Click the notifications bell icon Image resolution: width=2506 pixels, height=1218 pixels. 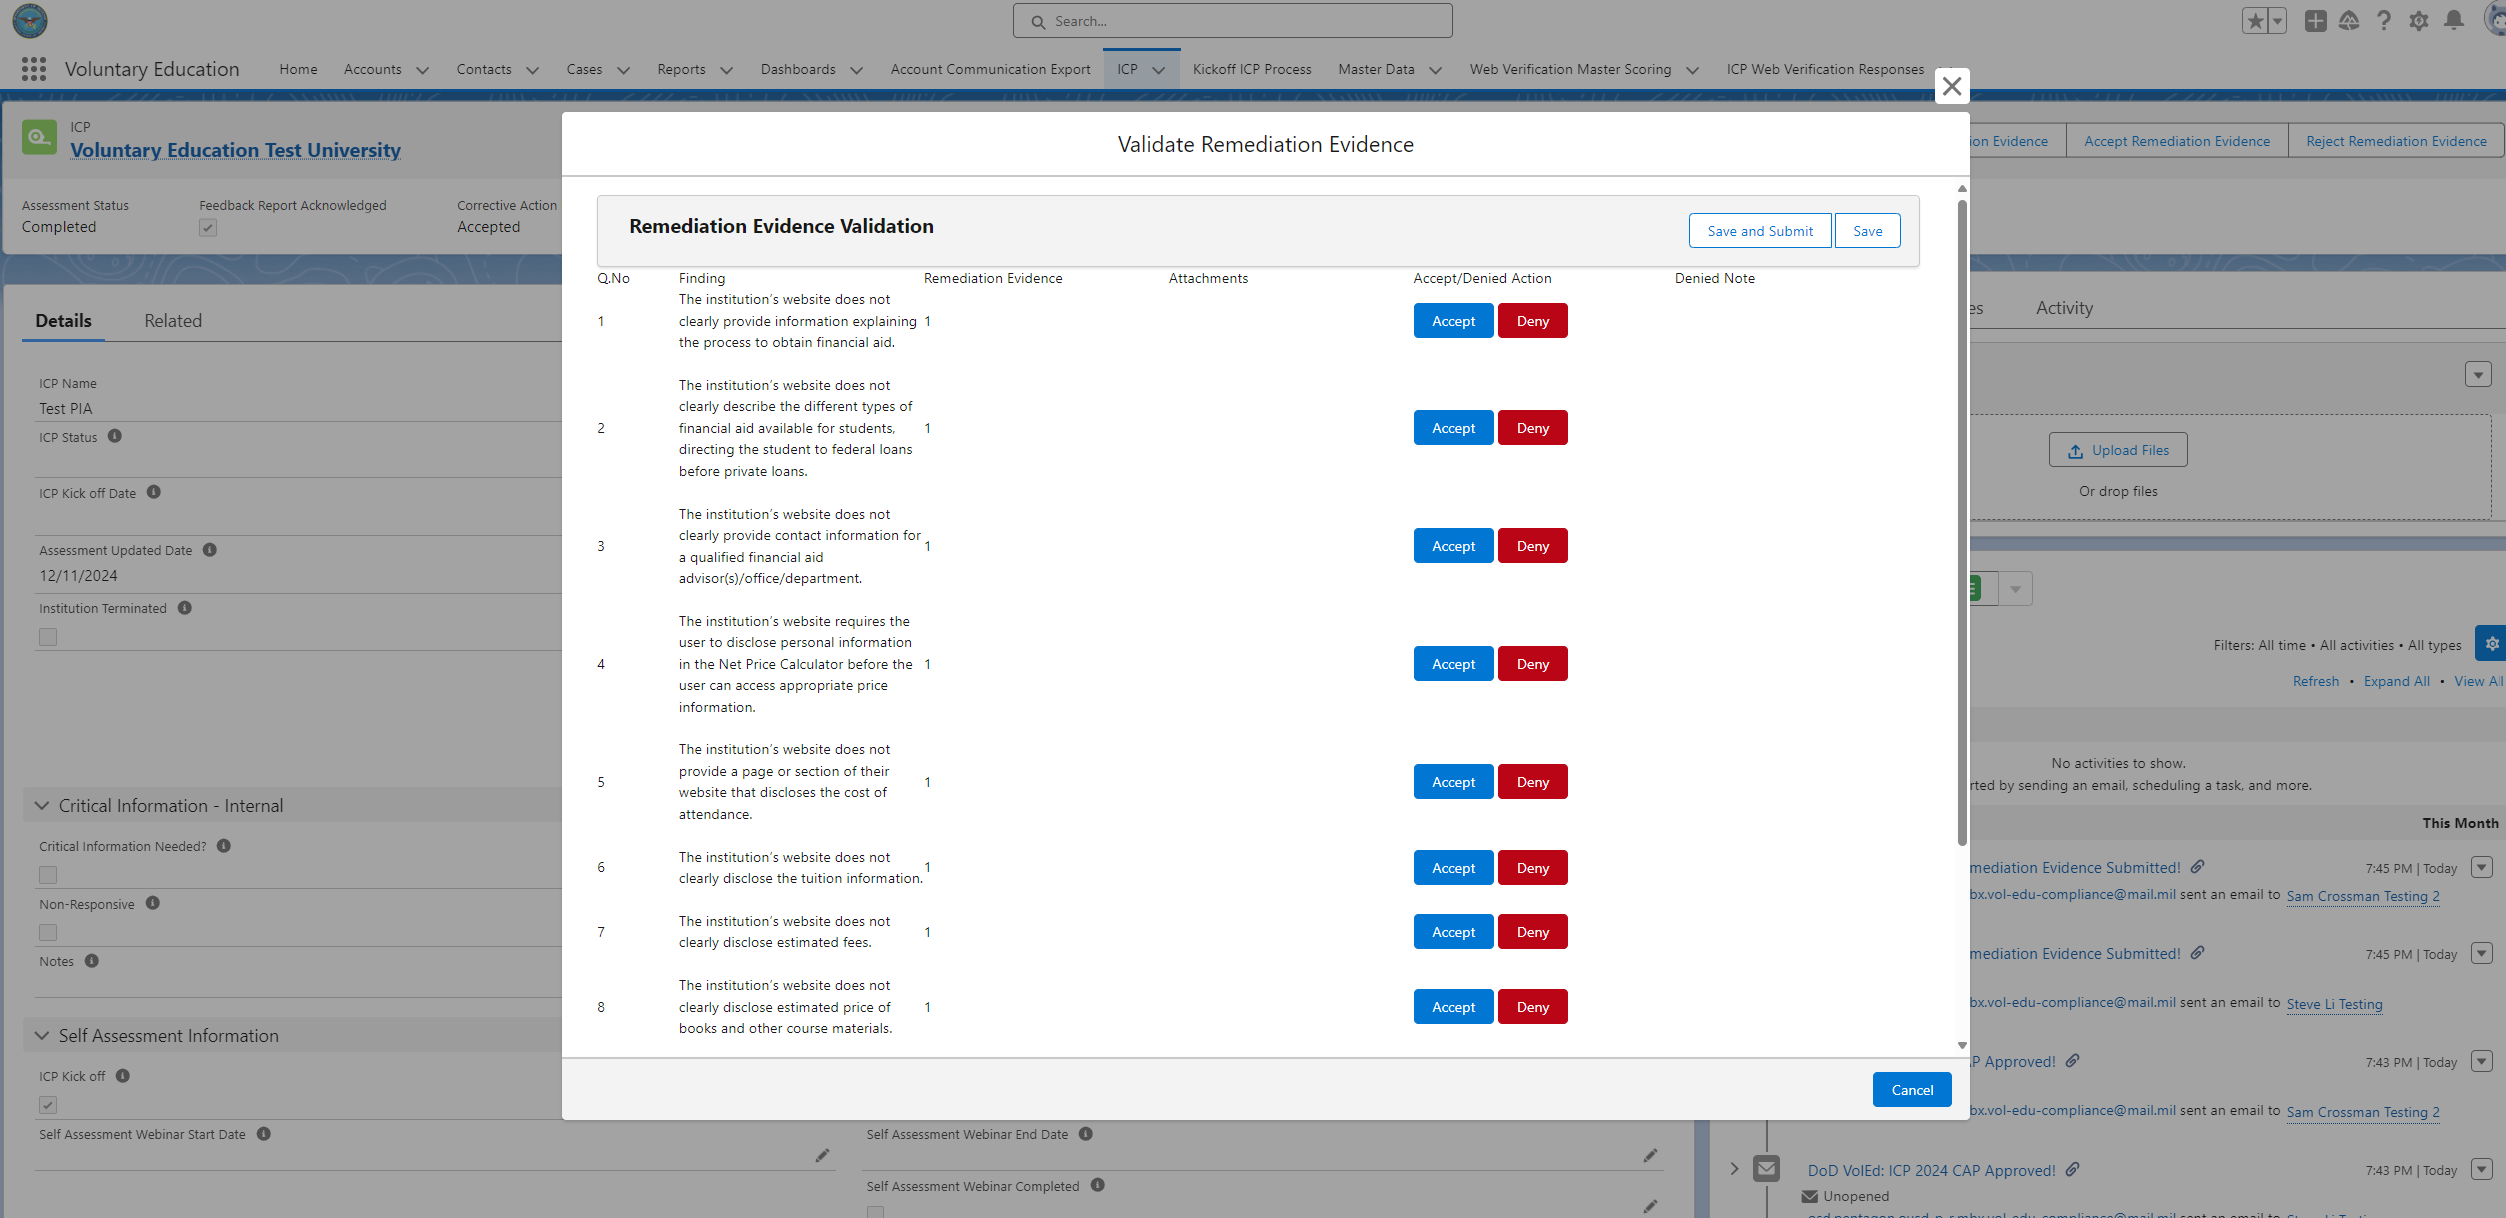coord(2453,21)
